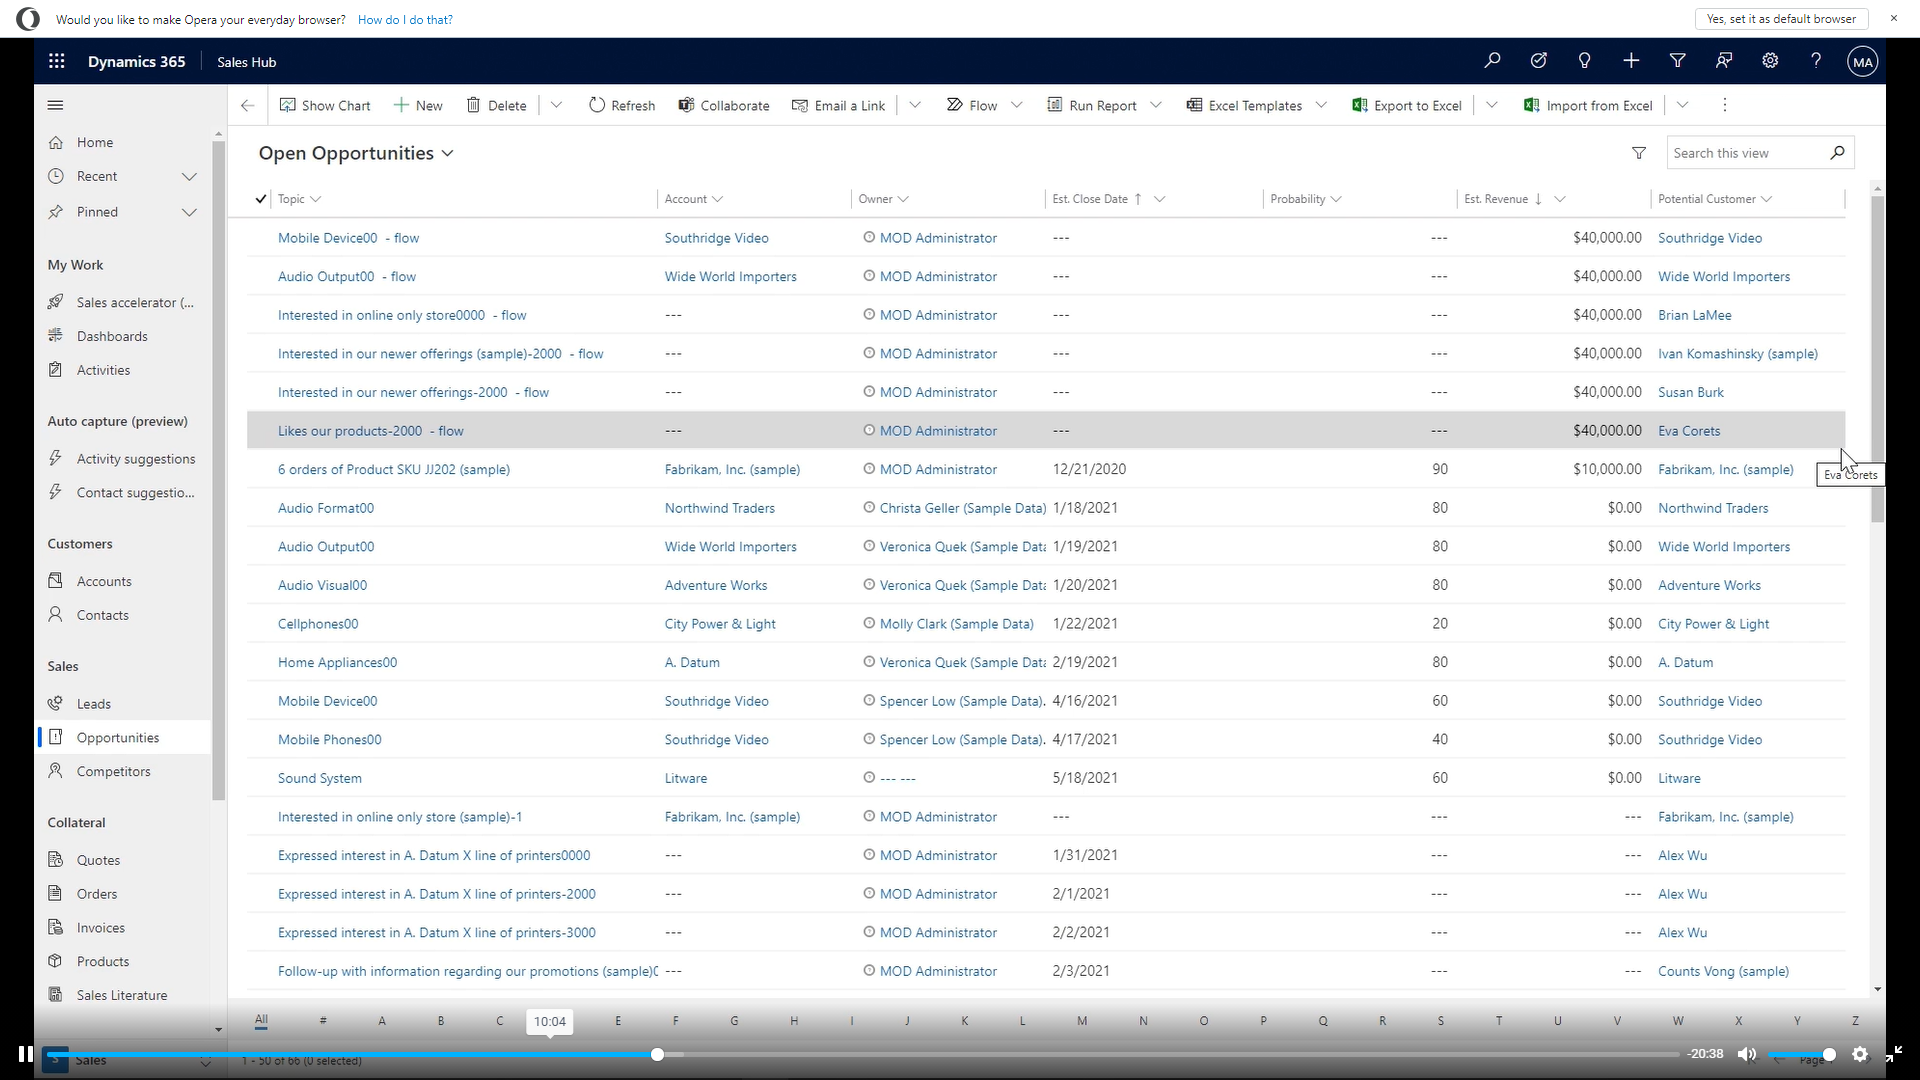Open the Audio Format00 opportunity

point(326,508)
